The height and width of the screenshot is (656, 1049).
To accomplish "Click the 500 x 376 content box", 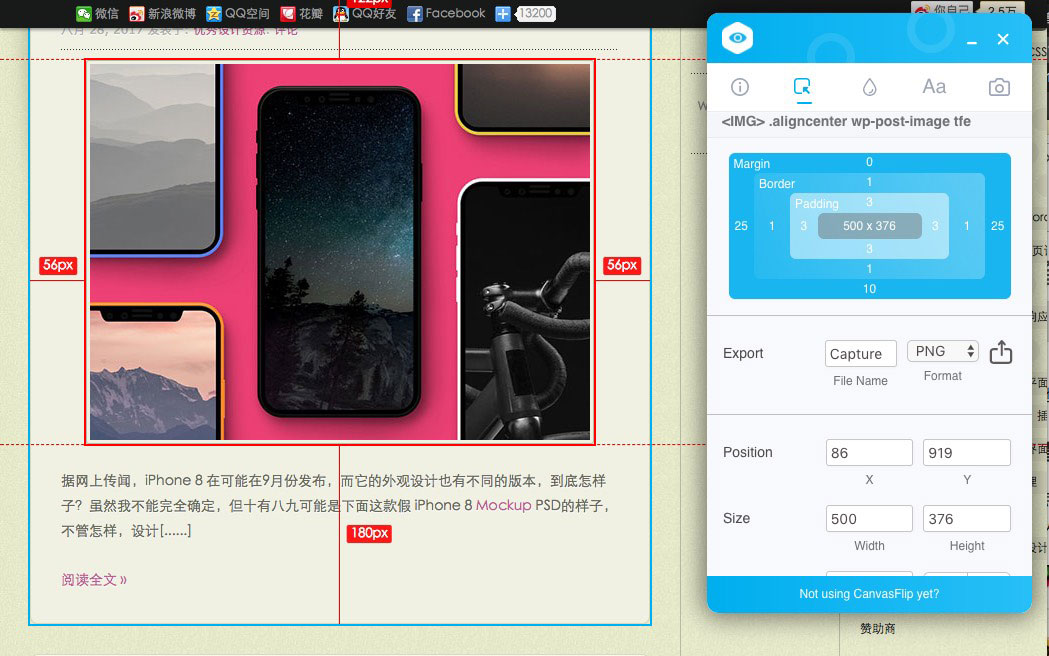I will [869, 226].
